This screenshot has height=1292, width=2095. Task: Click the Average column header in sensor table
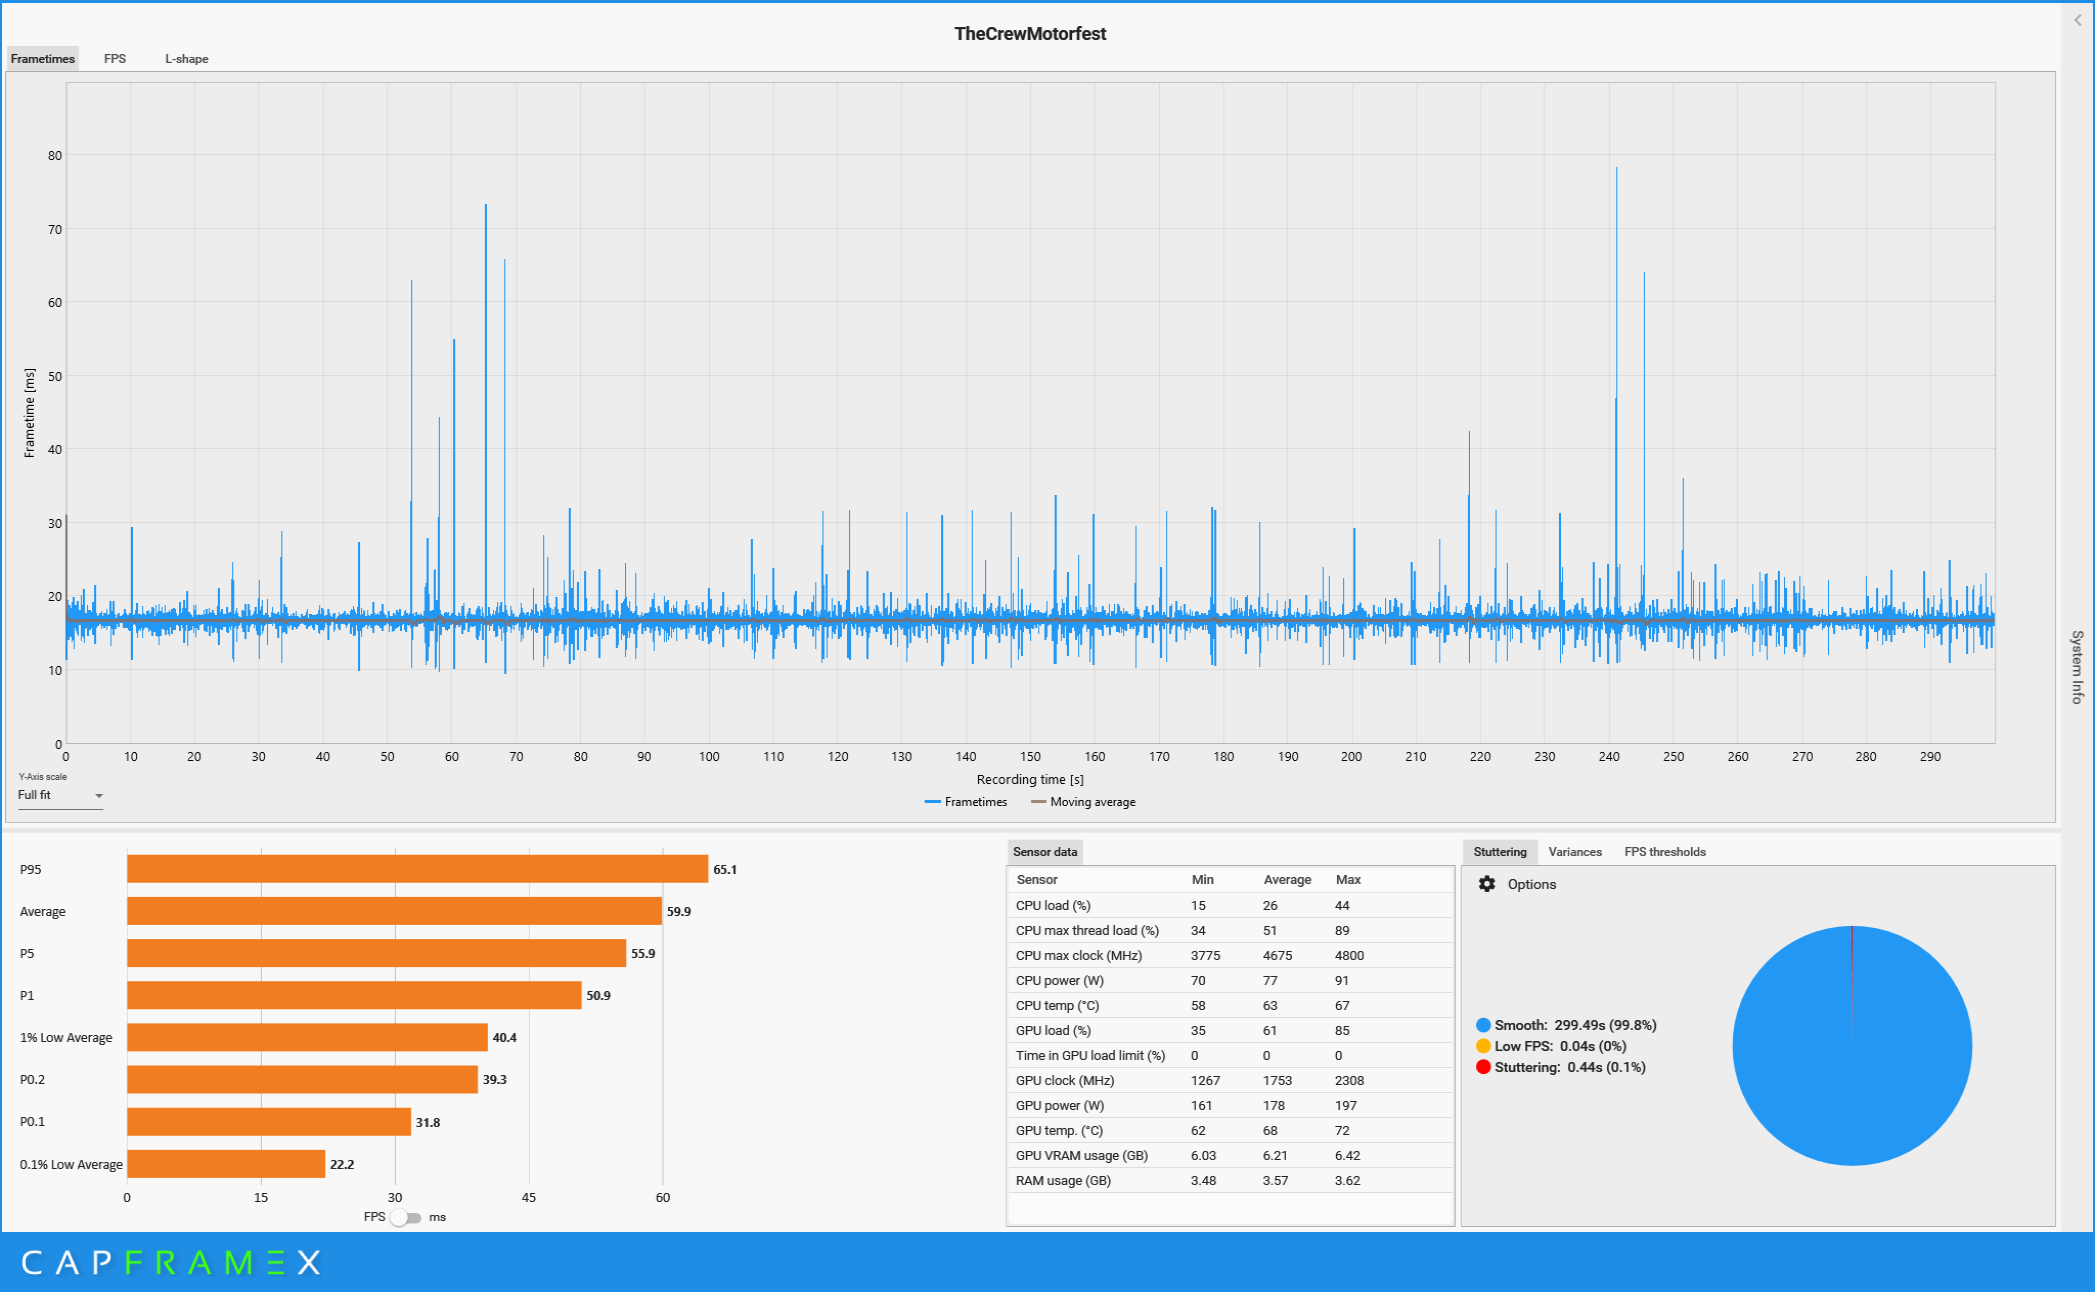1286,880
